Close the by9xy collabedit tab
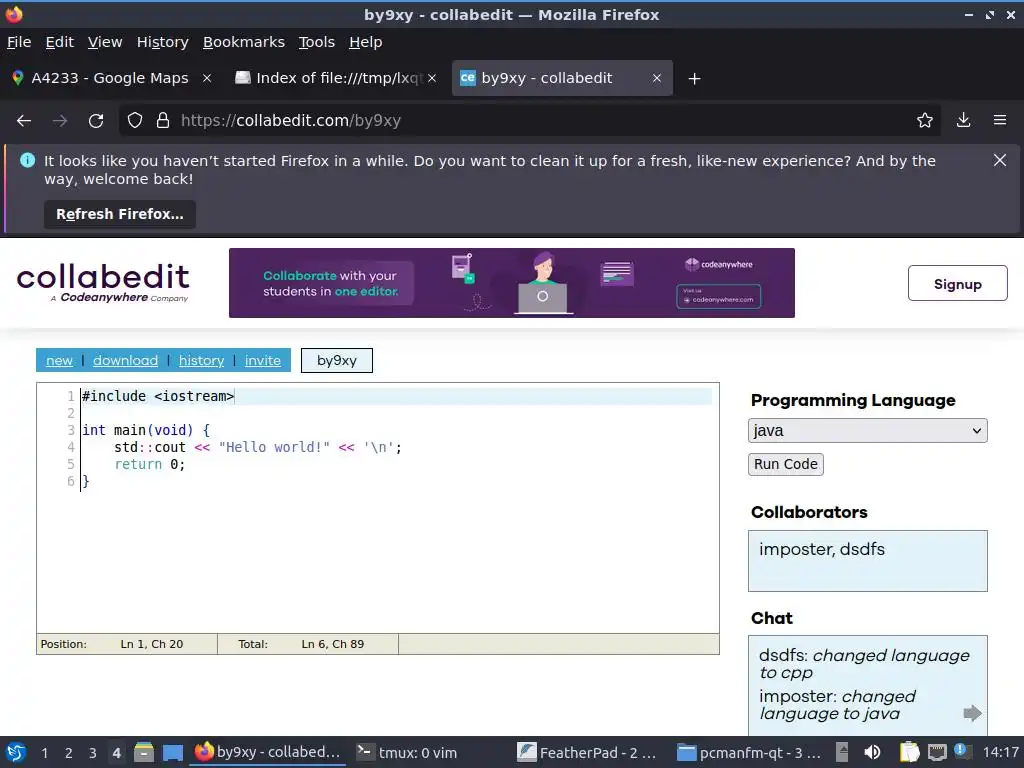This screenshot has height=768, width=1024. tap(657, 78)
